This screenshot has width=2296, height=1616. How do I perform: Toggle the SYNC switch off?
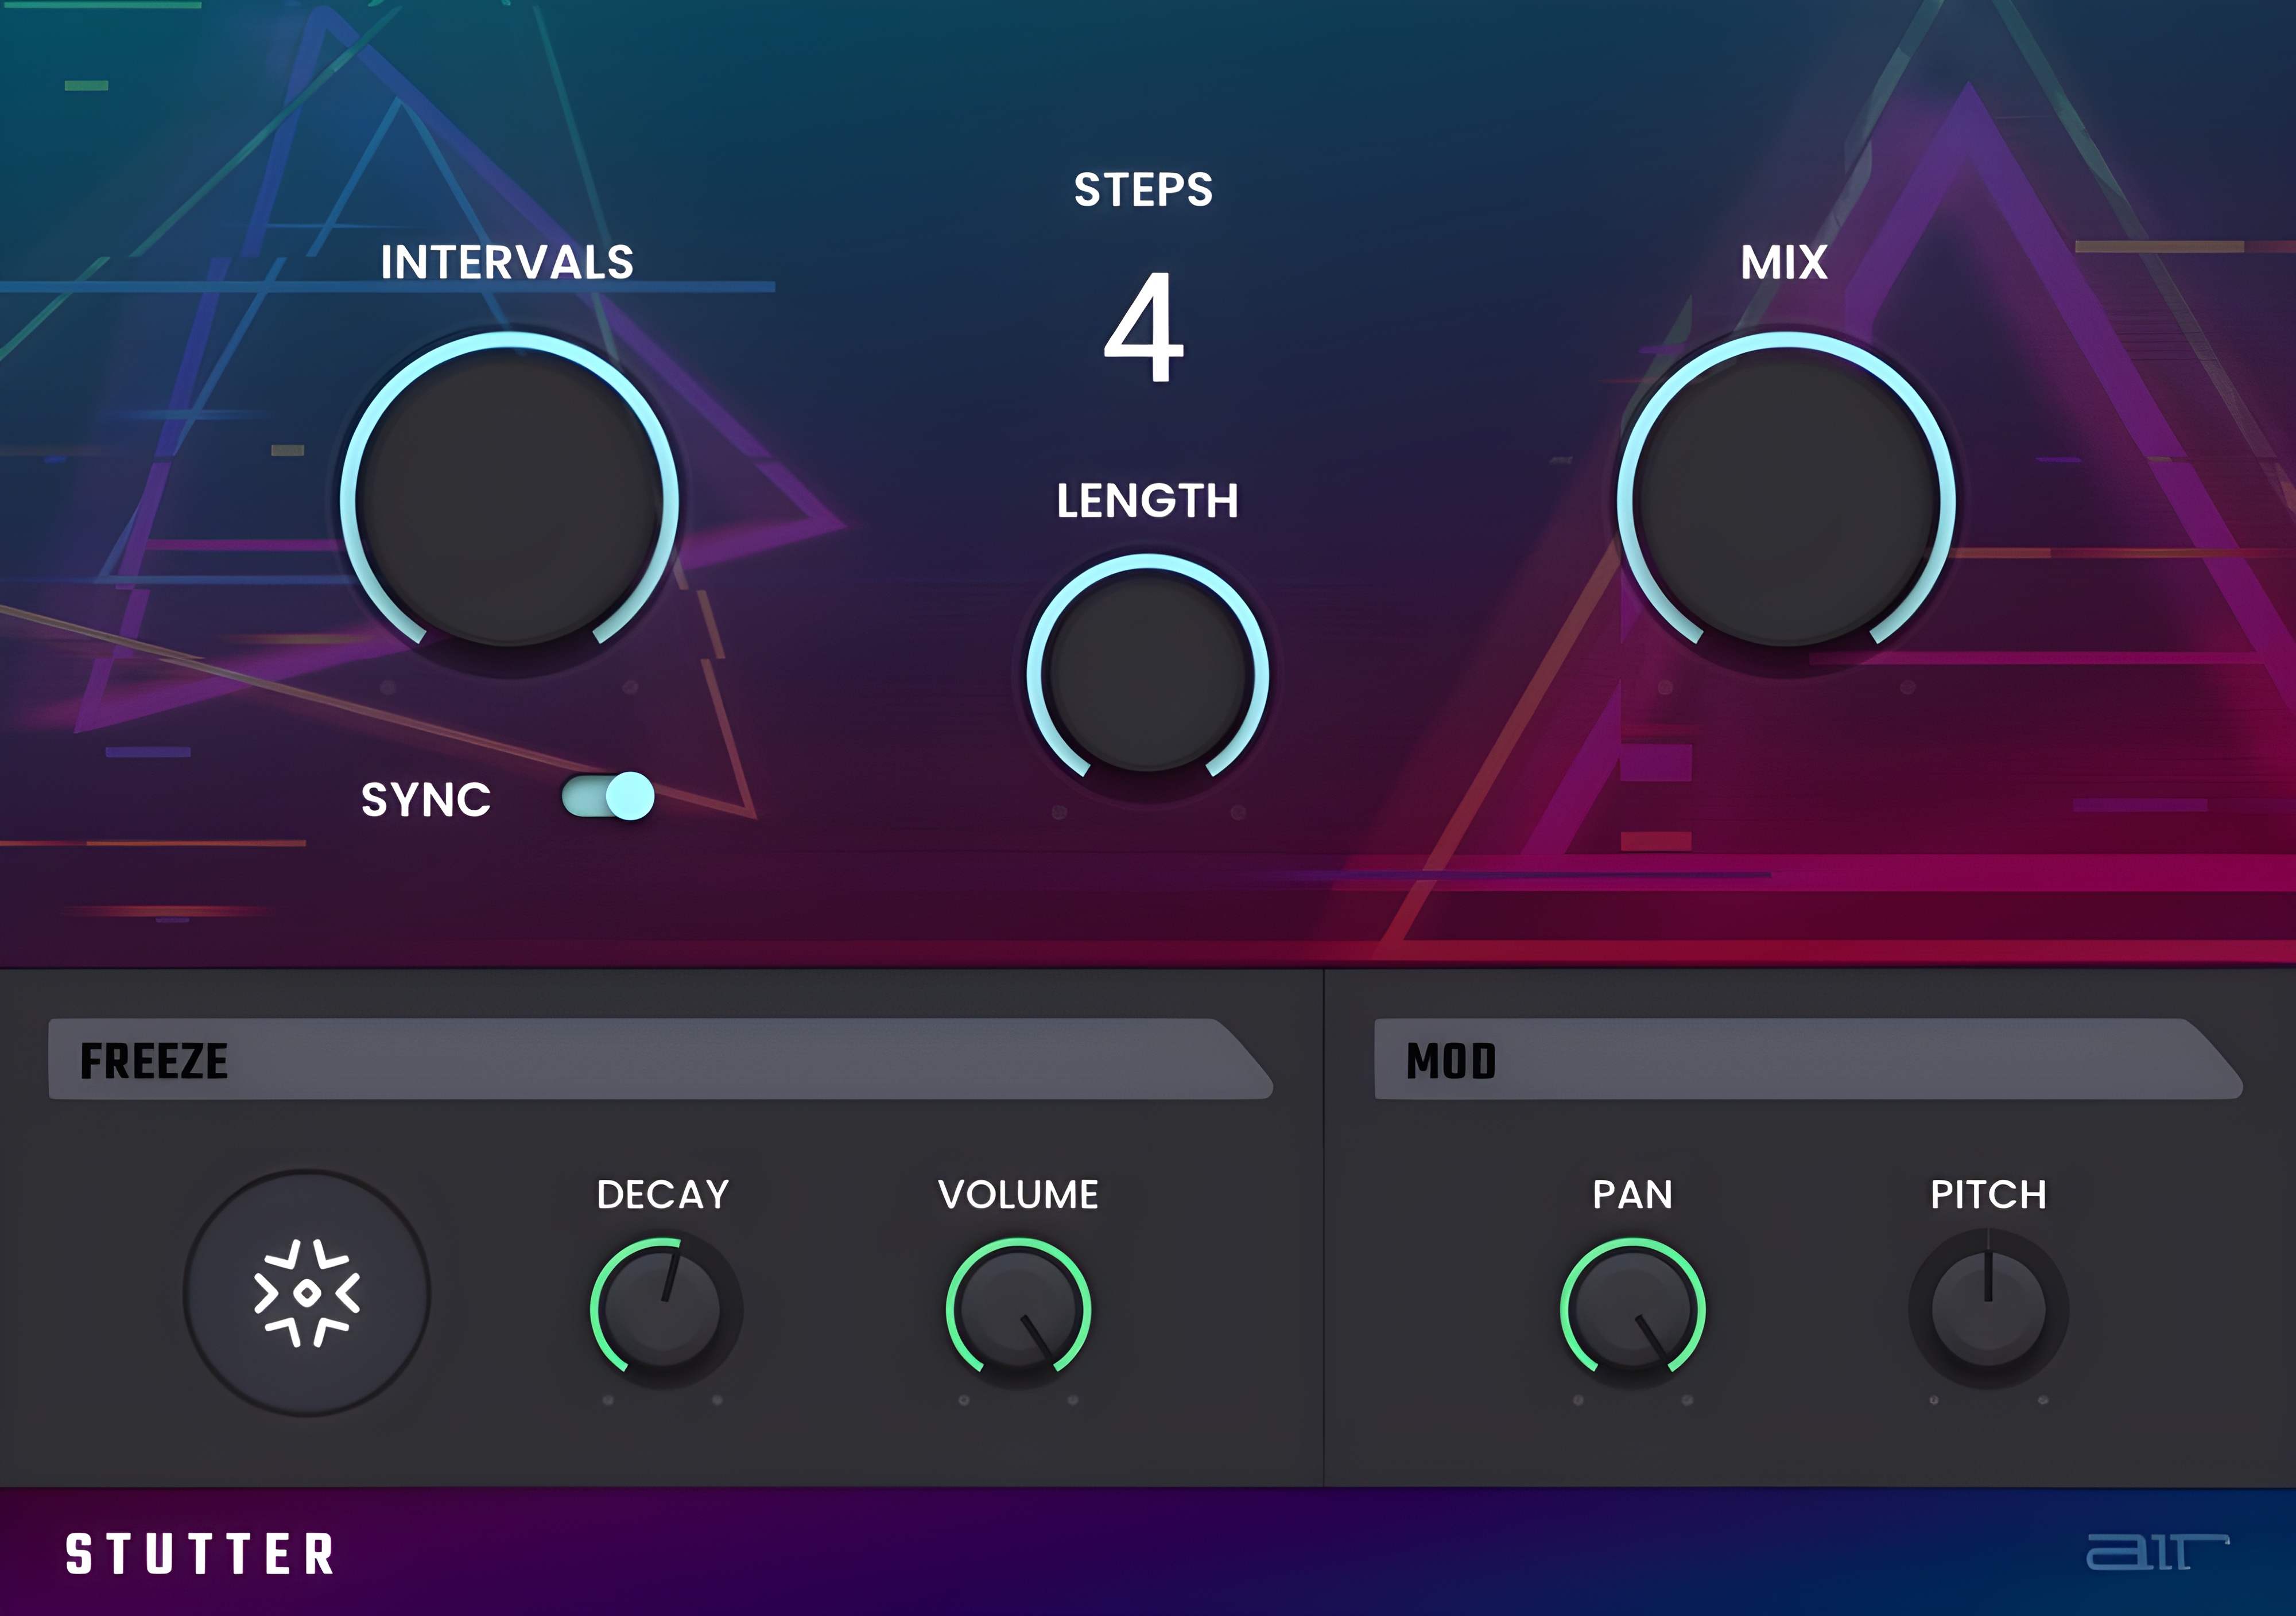pyautogui.click(x=608, y=797)
